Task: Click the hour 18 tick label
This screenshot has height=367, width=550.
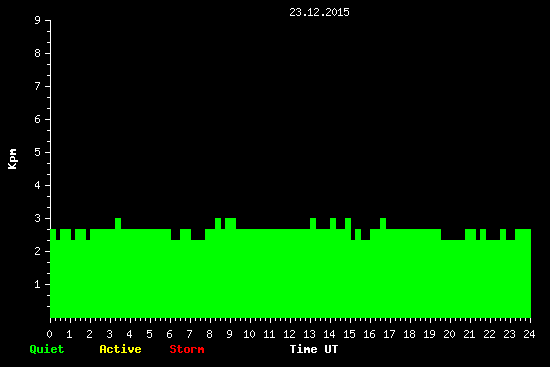Action: 409,334
